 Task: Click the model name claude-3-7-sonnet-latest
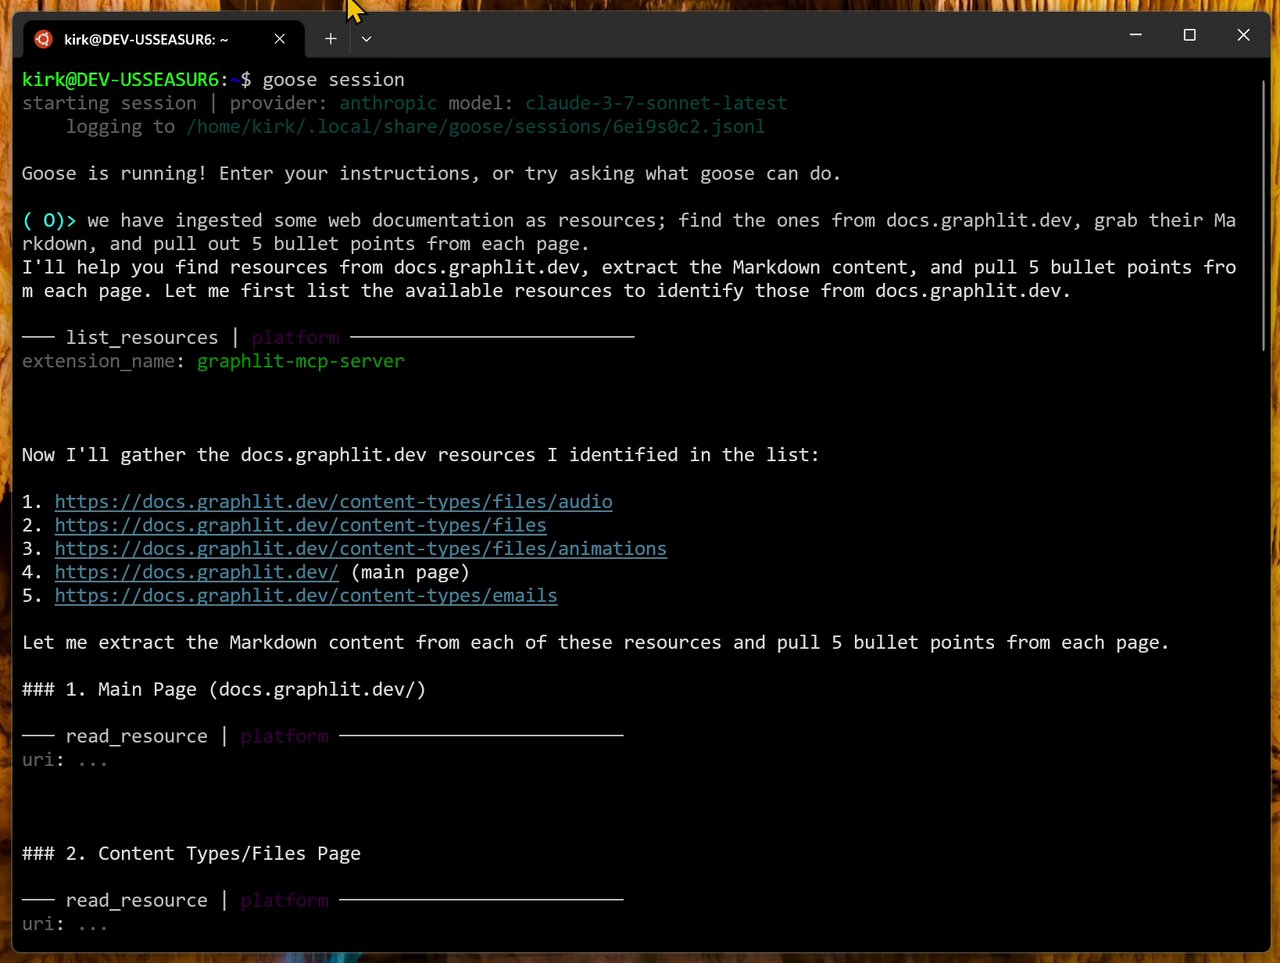[x=656, y=103]
